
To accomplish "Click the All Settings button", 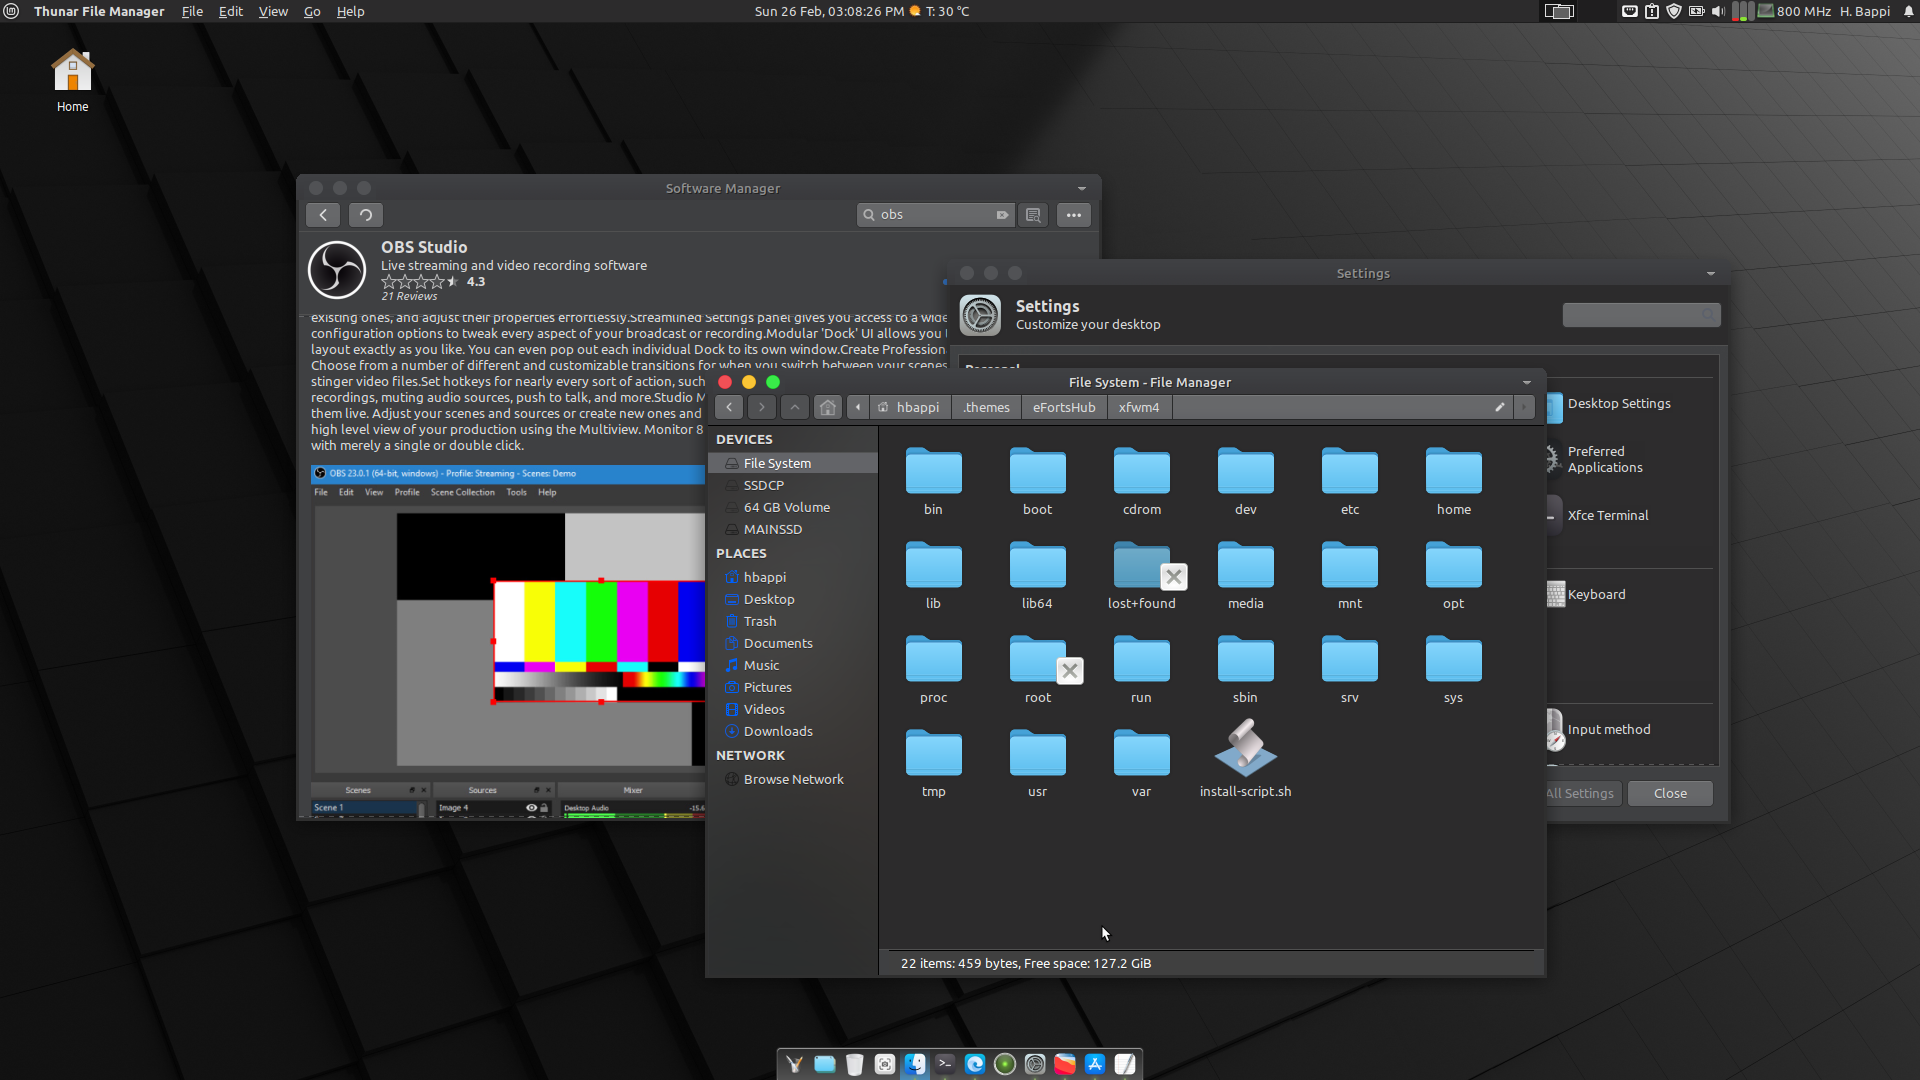I will point(1581,793).
